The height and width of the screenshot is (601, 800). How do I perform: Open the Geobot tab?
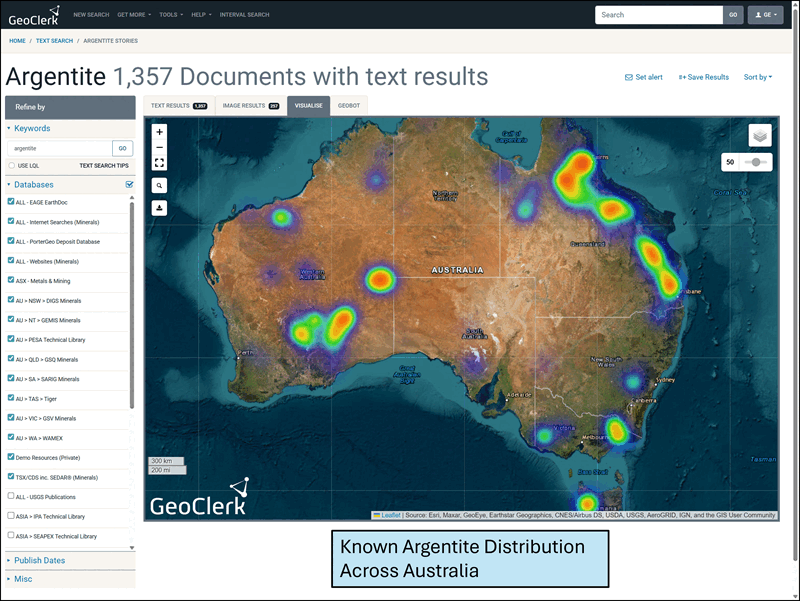click(349, 105)
